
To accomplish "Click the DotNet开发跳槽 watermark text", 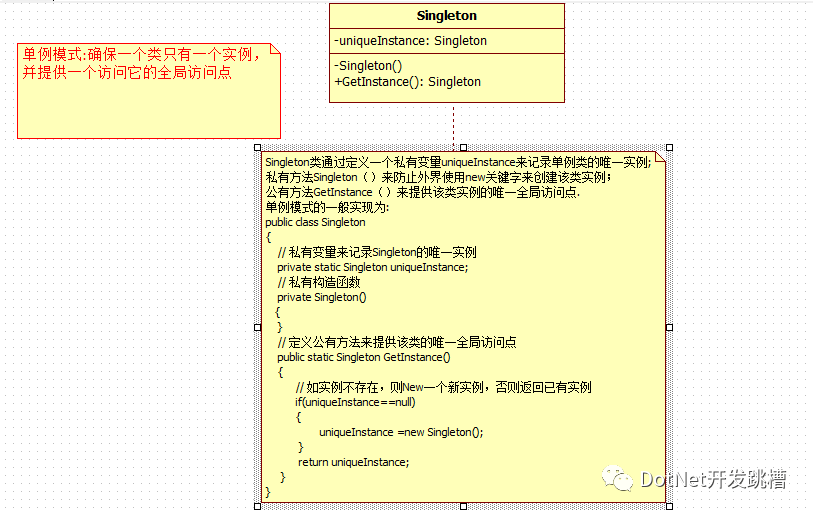I will point(713,480).
